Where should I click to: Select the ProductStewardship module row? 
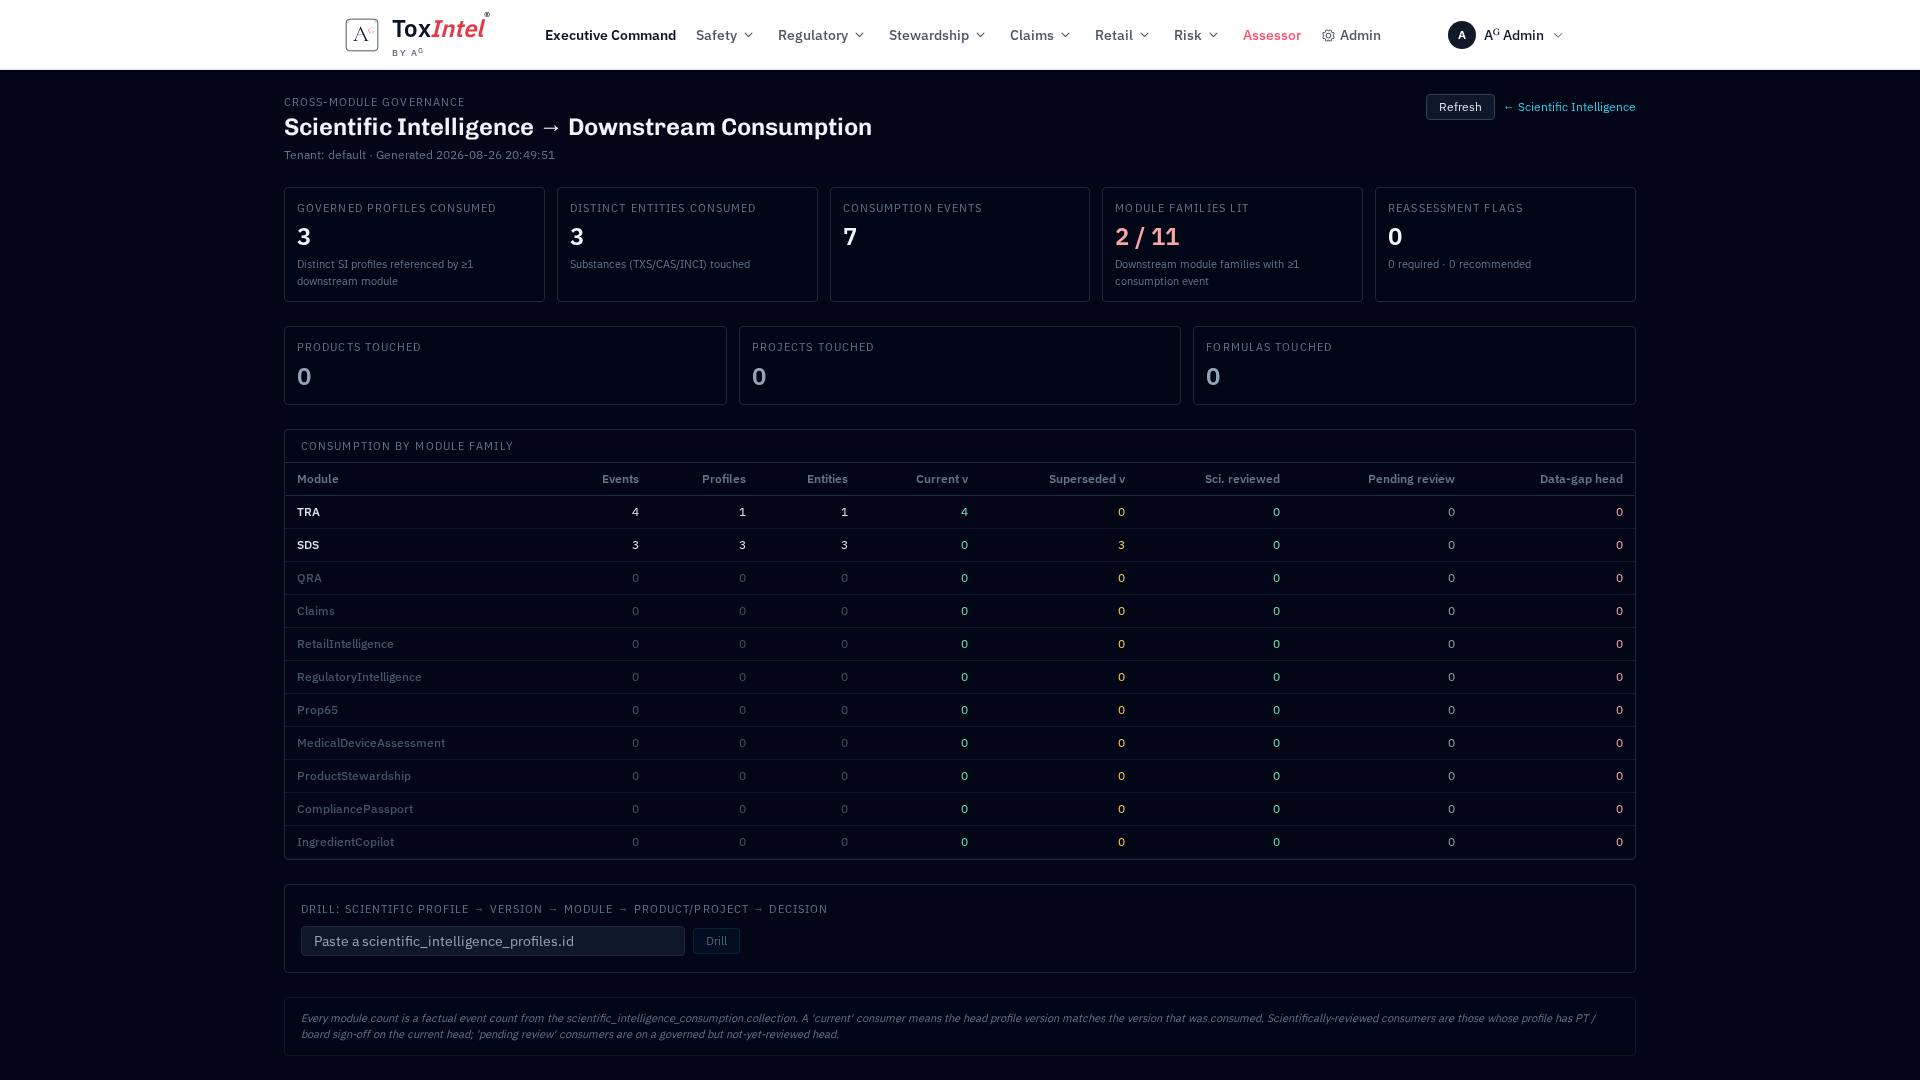tap(960, 776)
